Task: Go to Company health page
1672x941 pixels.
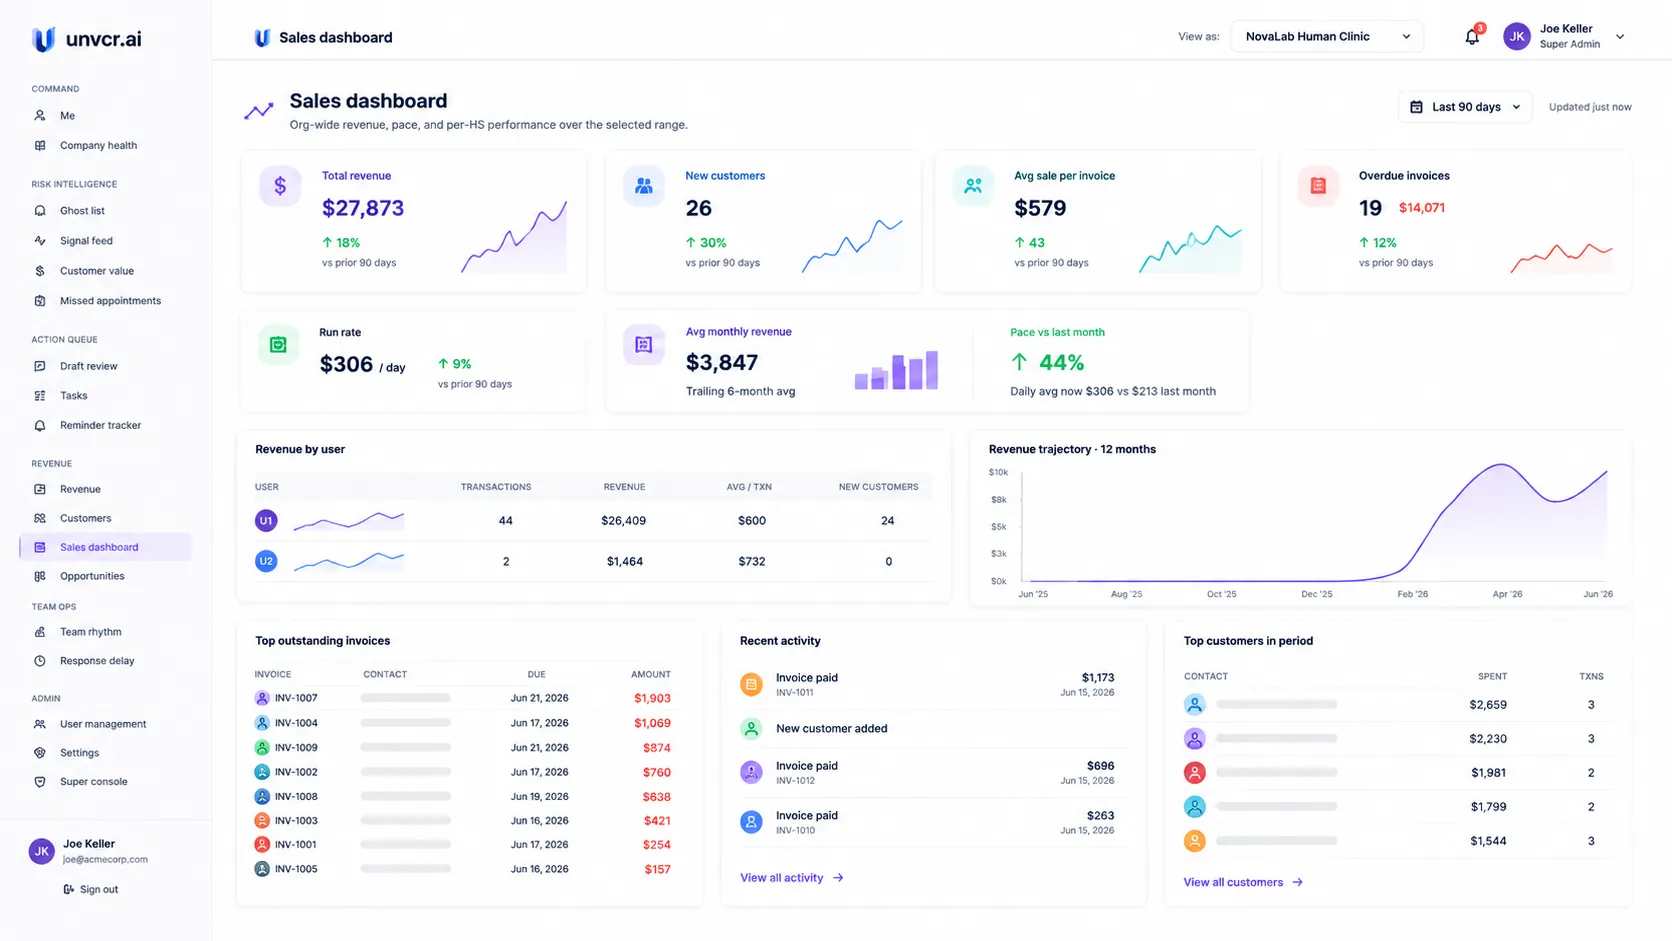Action: pos(98,146)
